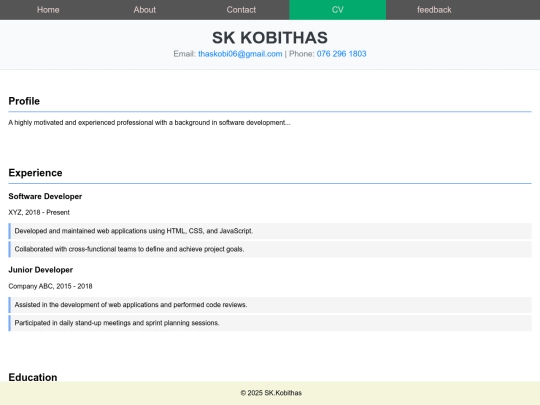540x405 pixels.
Task: Click the Education section heading
Action: click(33, 377)
